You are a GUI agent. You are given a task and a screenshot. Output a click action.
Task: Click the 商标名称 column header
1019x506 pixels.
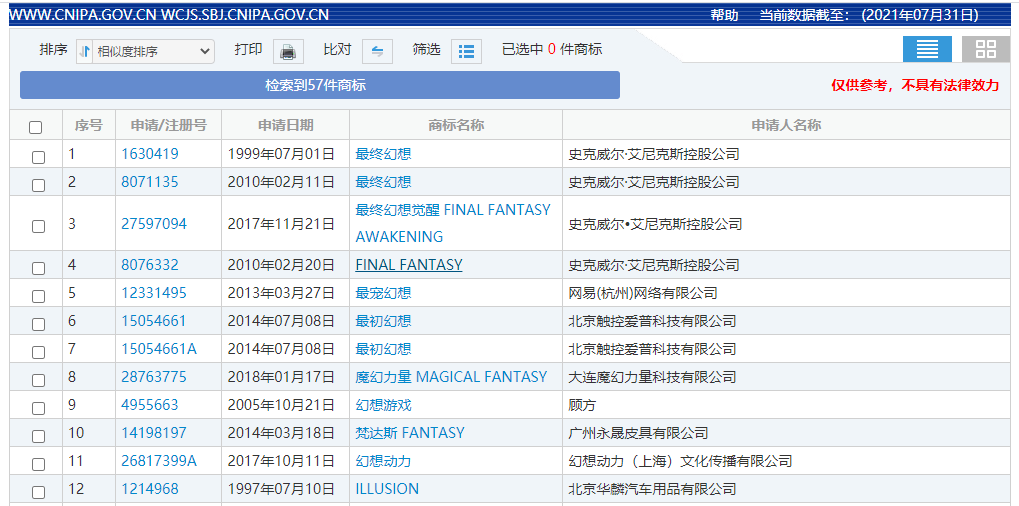[456, 125]
